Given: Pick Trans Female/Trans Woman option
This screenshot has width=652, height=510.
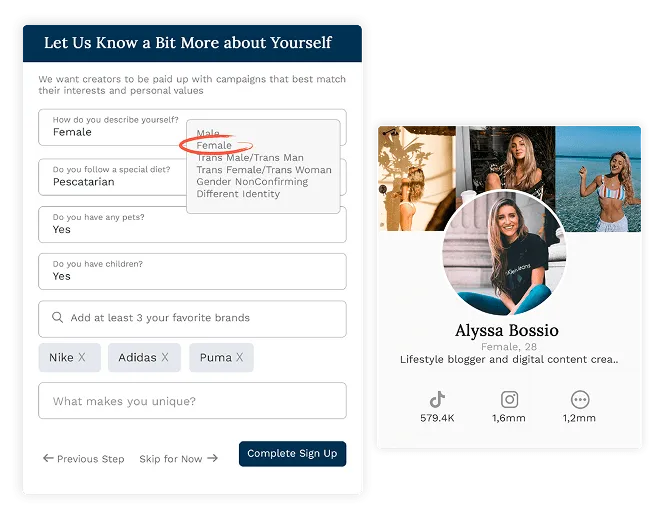Looking at the screenshot, I should pos(264,170).
